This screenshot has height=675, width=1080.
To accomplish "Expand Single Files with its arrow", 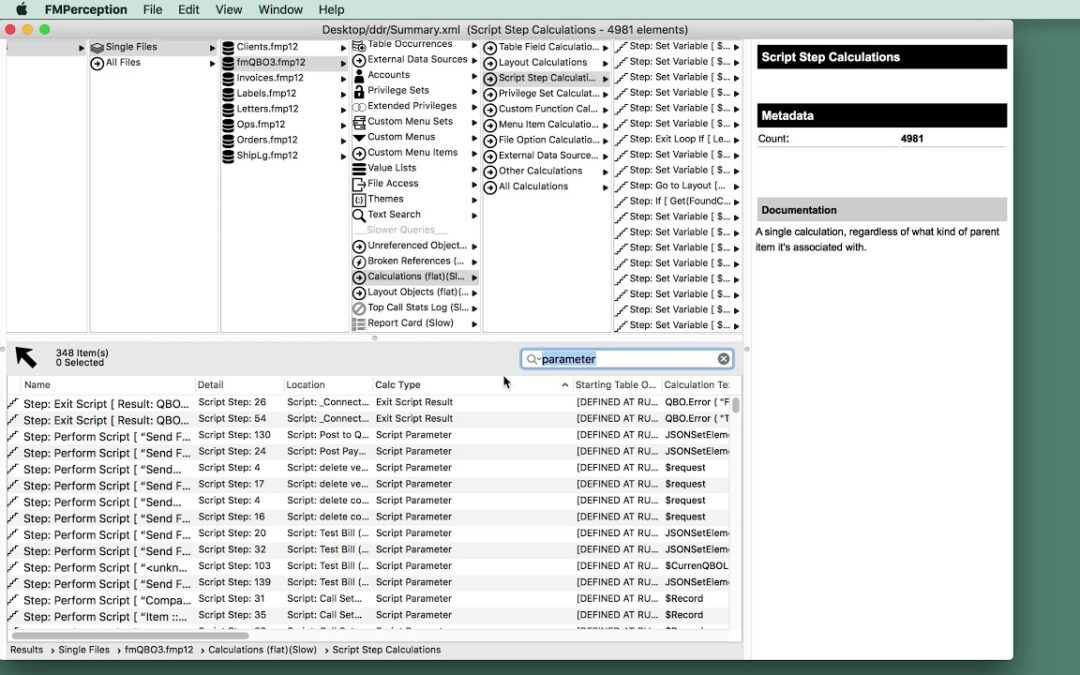I will pos(212,48).
